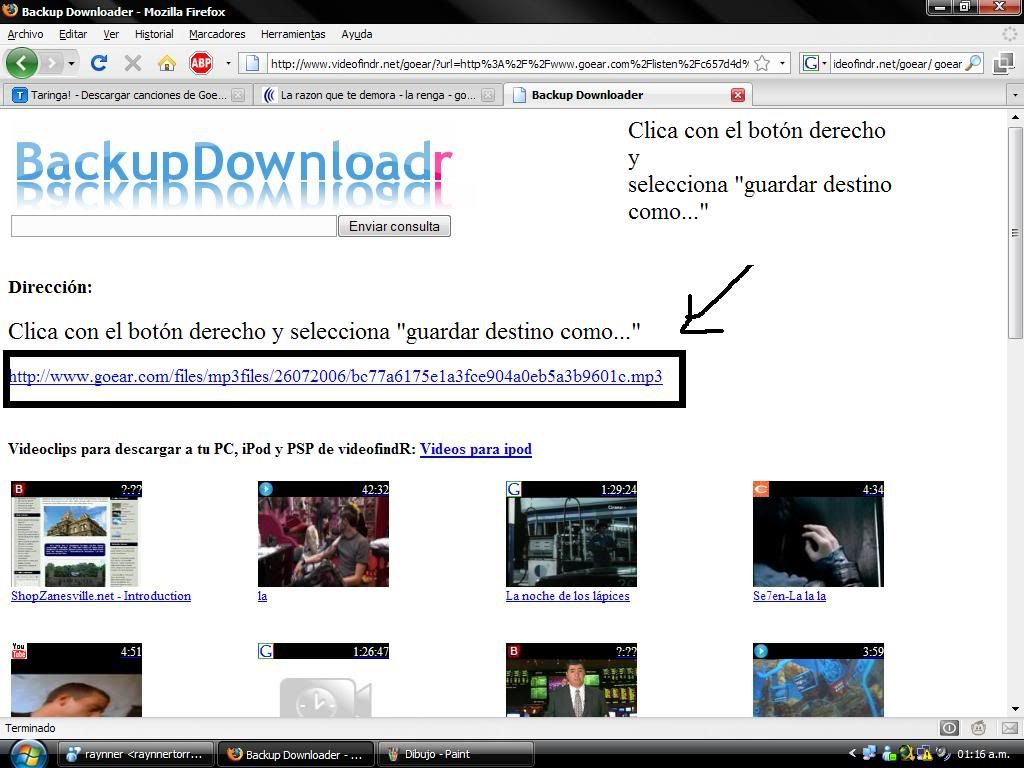Click the search magnifier icon
The image size is (1024, 768).
tap(973, 63)
